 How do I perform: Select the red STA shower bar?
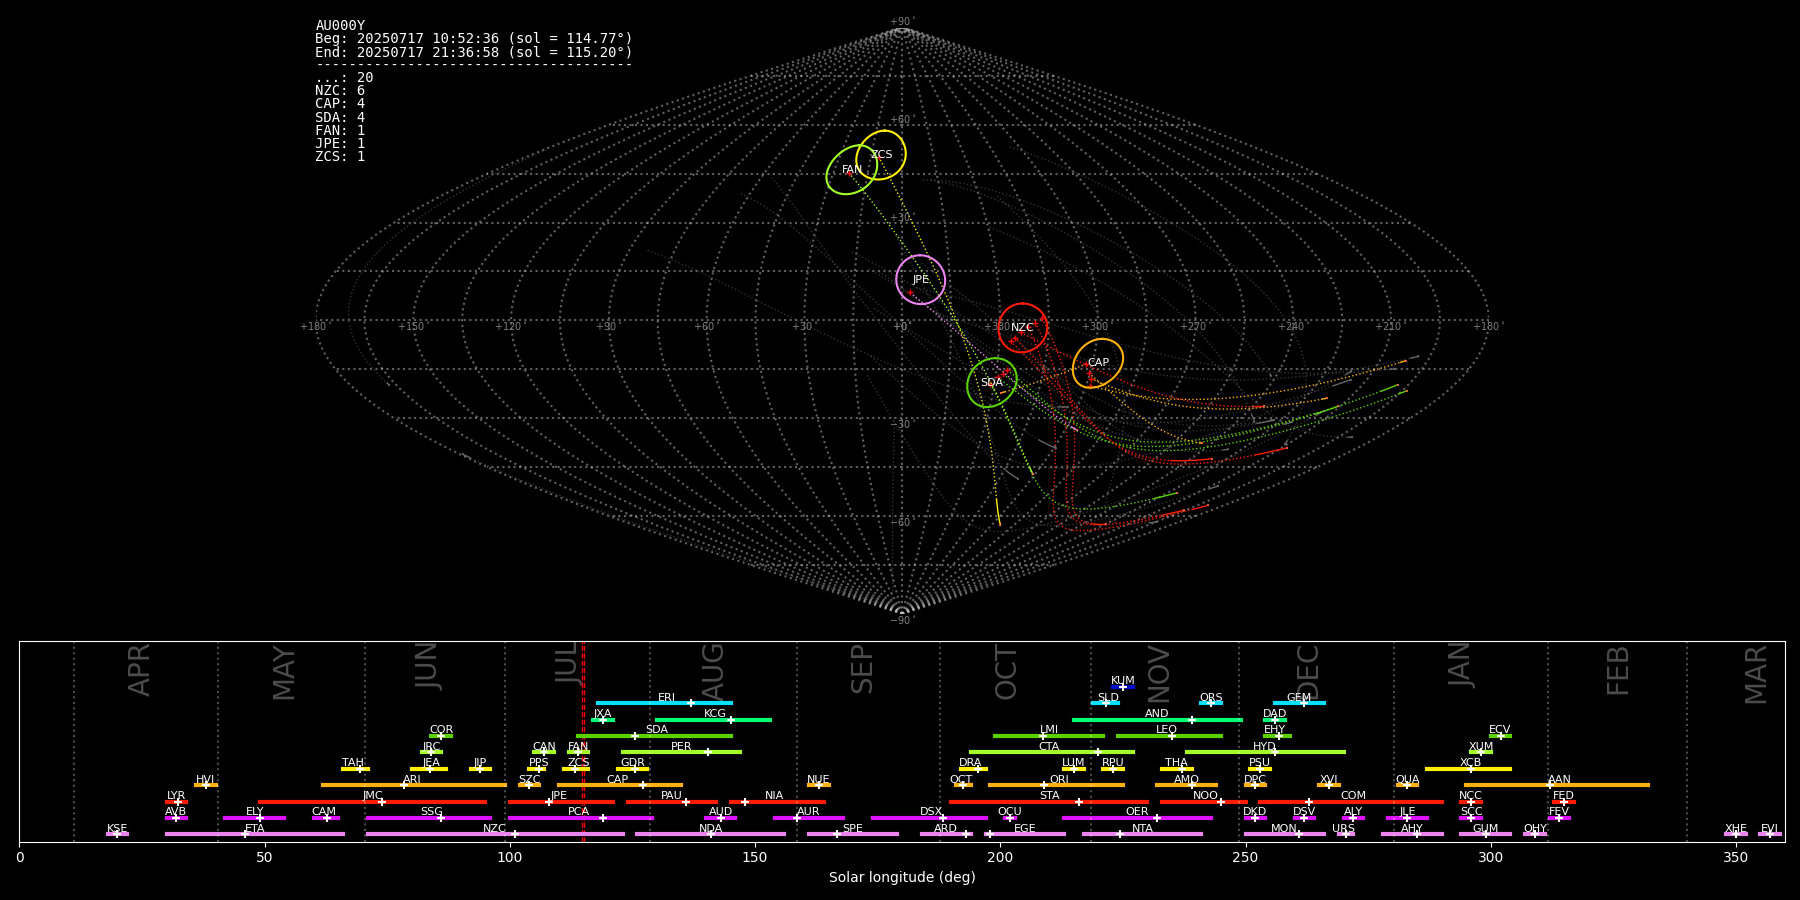point(1049,802)
